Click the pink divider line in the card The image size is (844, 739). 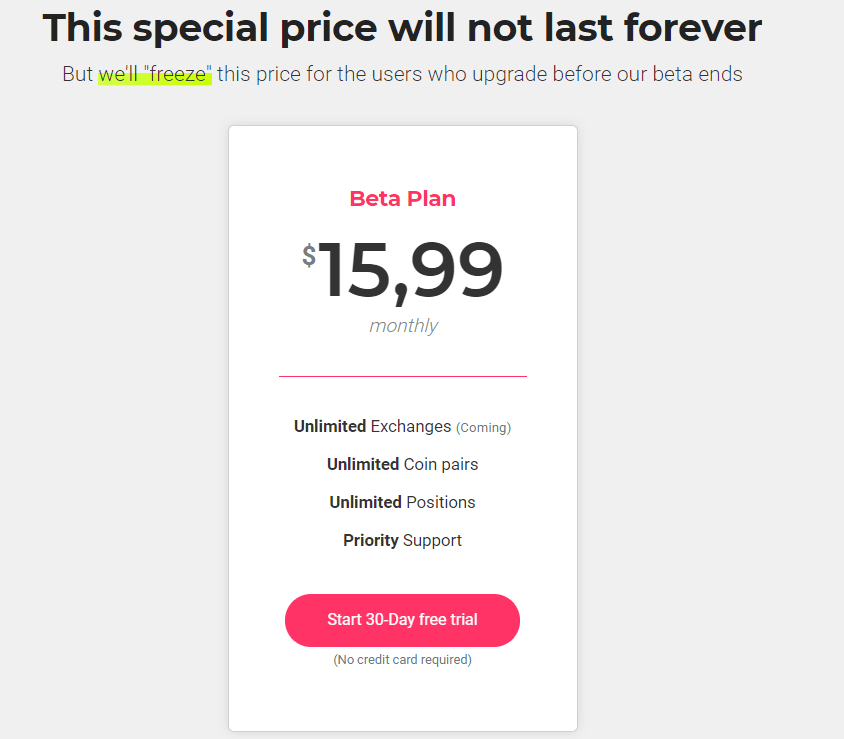click(x=403, y=376)
